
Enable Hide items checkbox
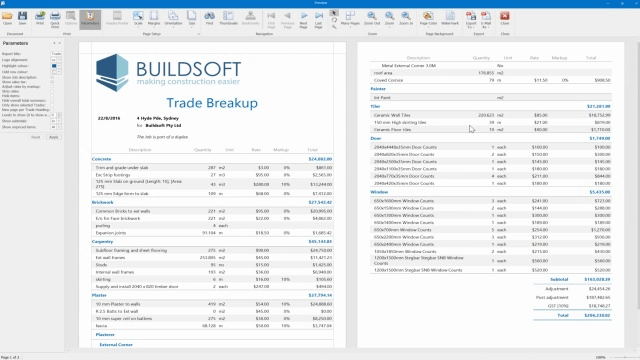(x=52, y=96)
